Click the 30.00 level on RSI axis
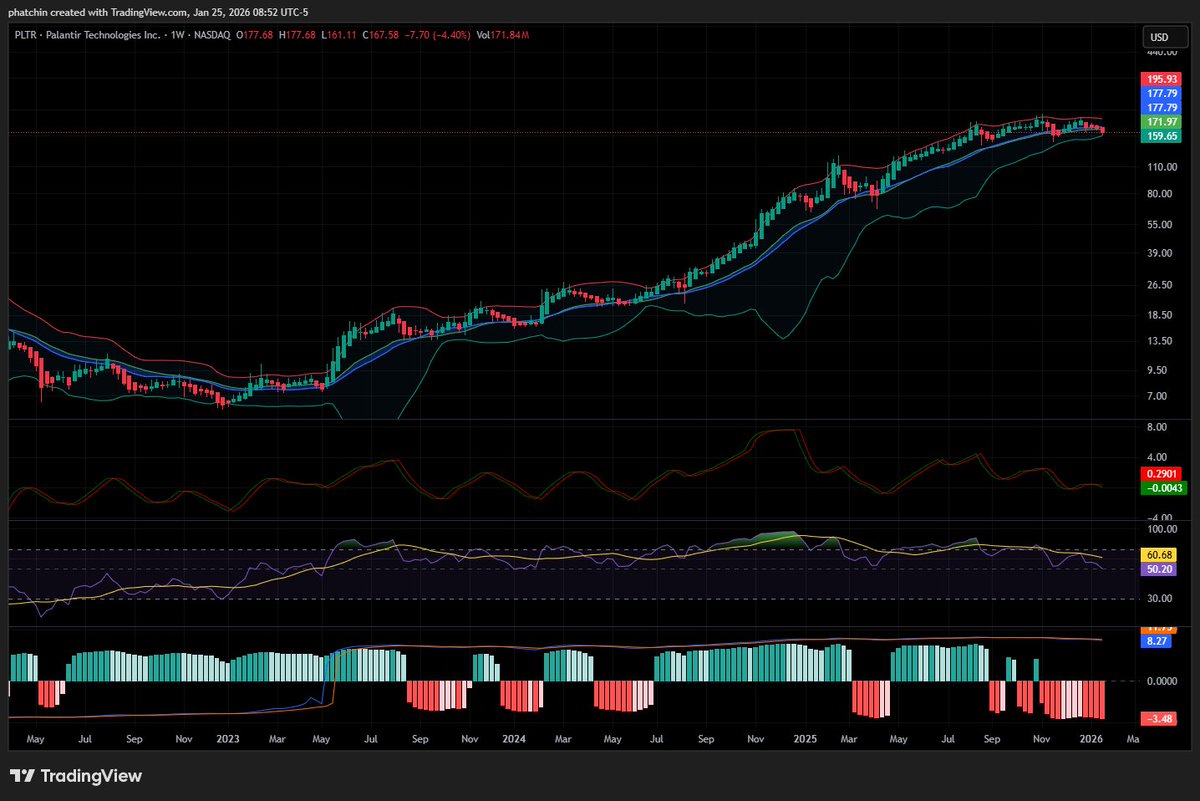This screenshot has width=1200, height=801. [x=1160, y=599]
